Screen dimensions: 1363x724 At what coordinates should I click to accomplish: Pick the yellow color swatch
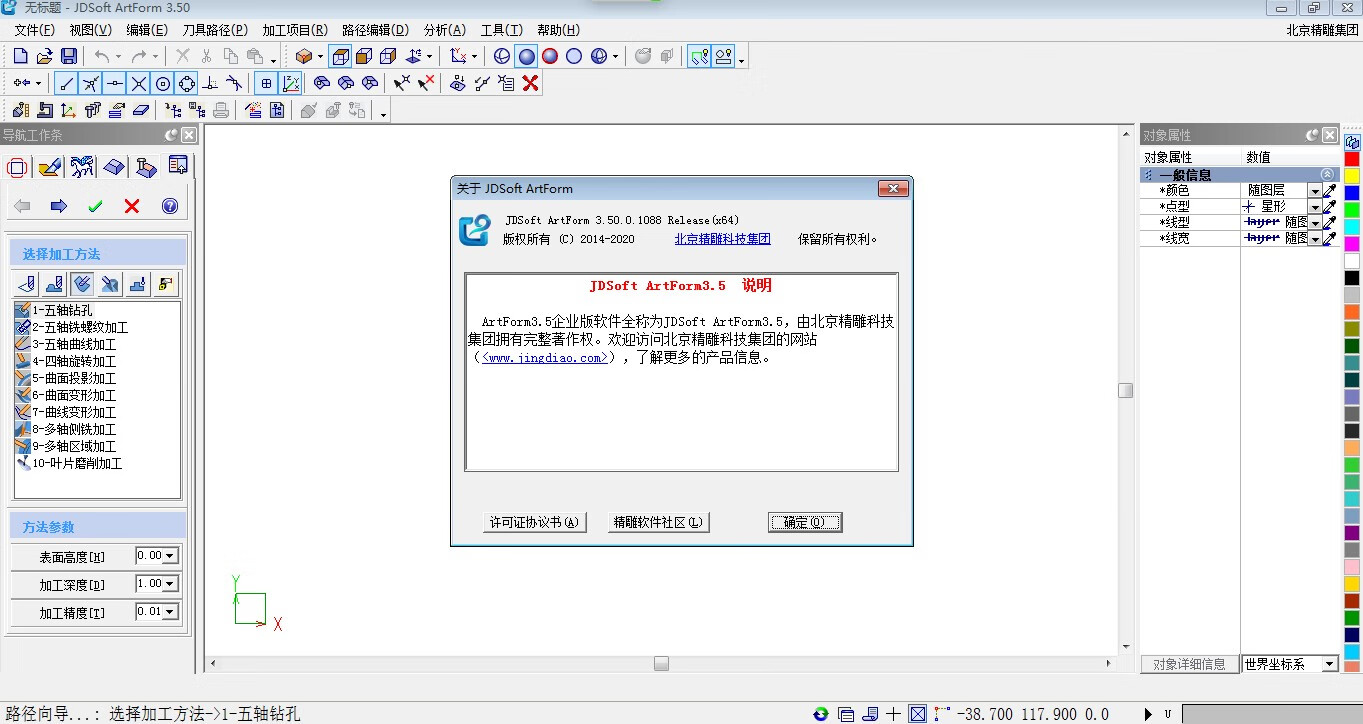[x=1352, y=176]
